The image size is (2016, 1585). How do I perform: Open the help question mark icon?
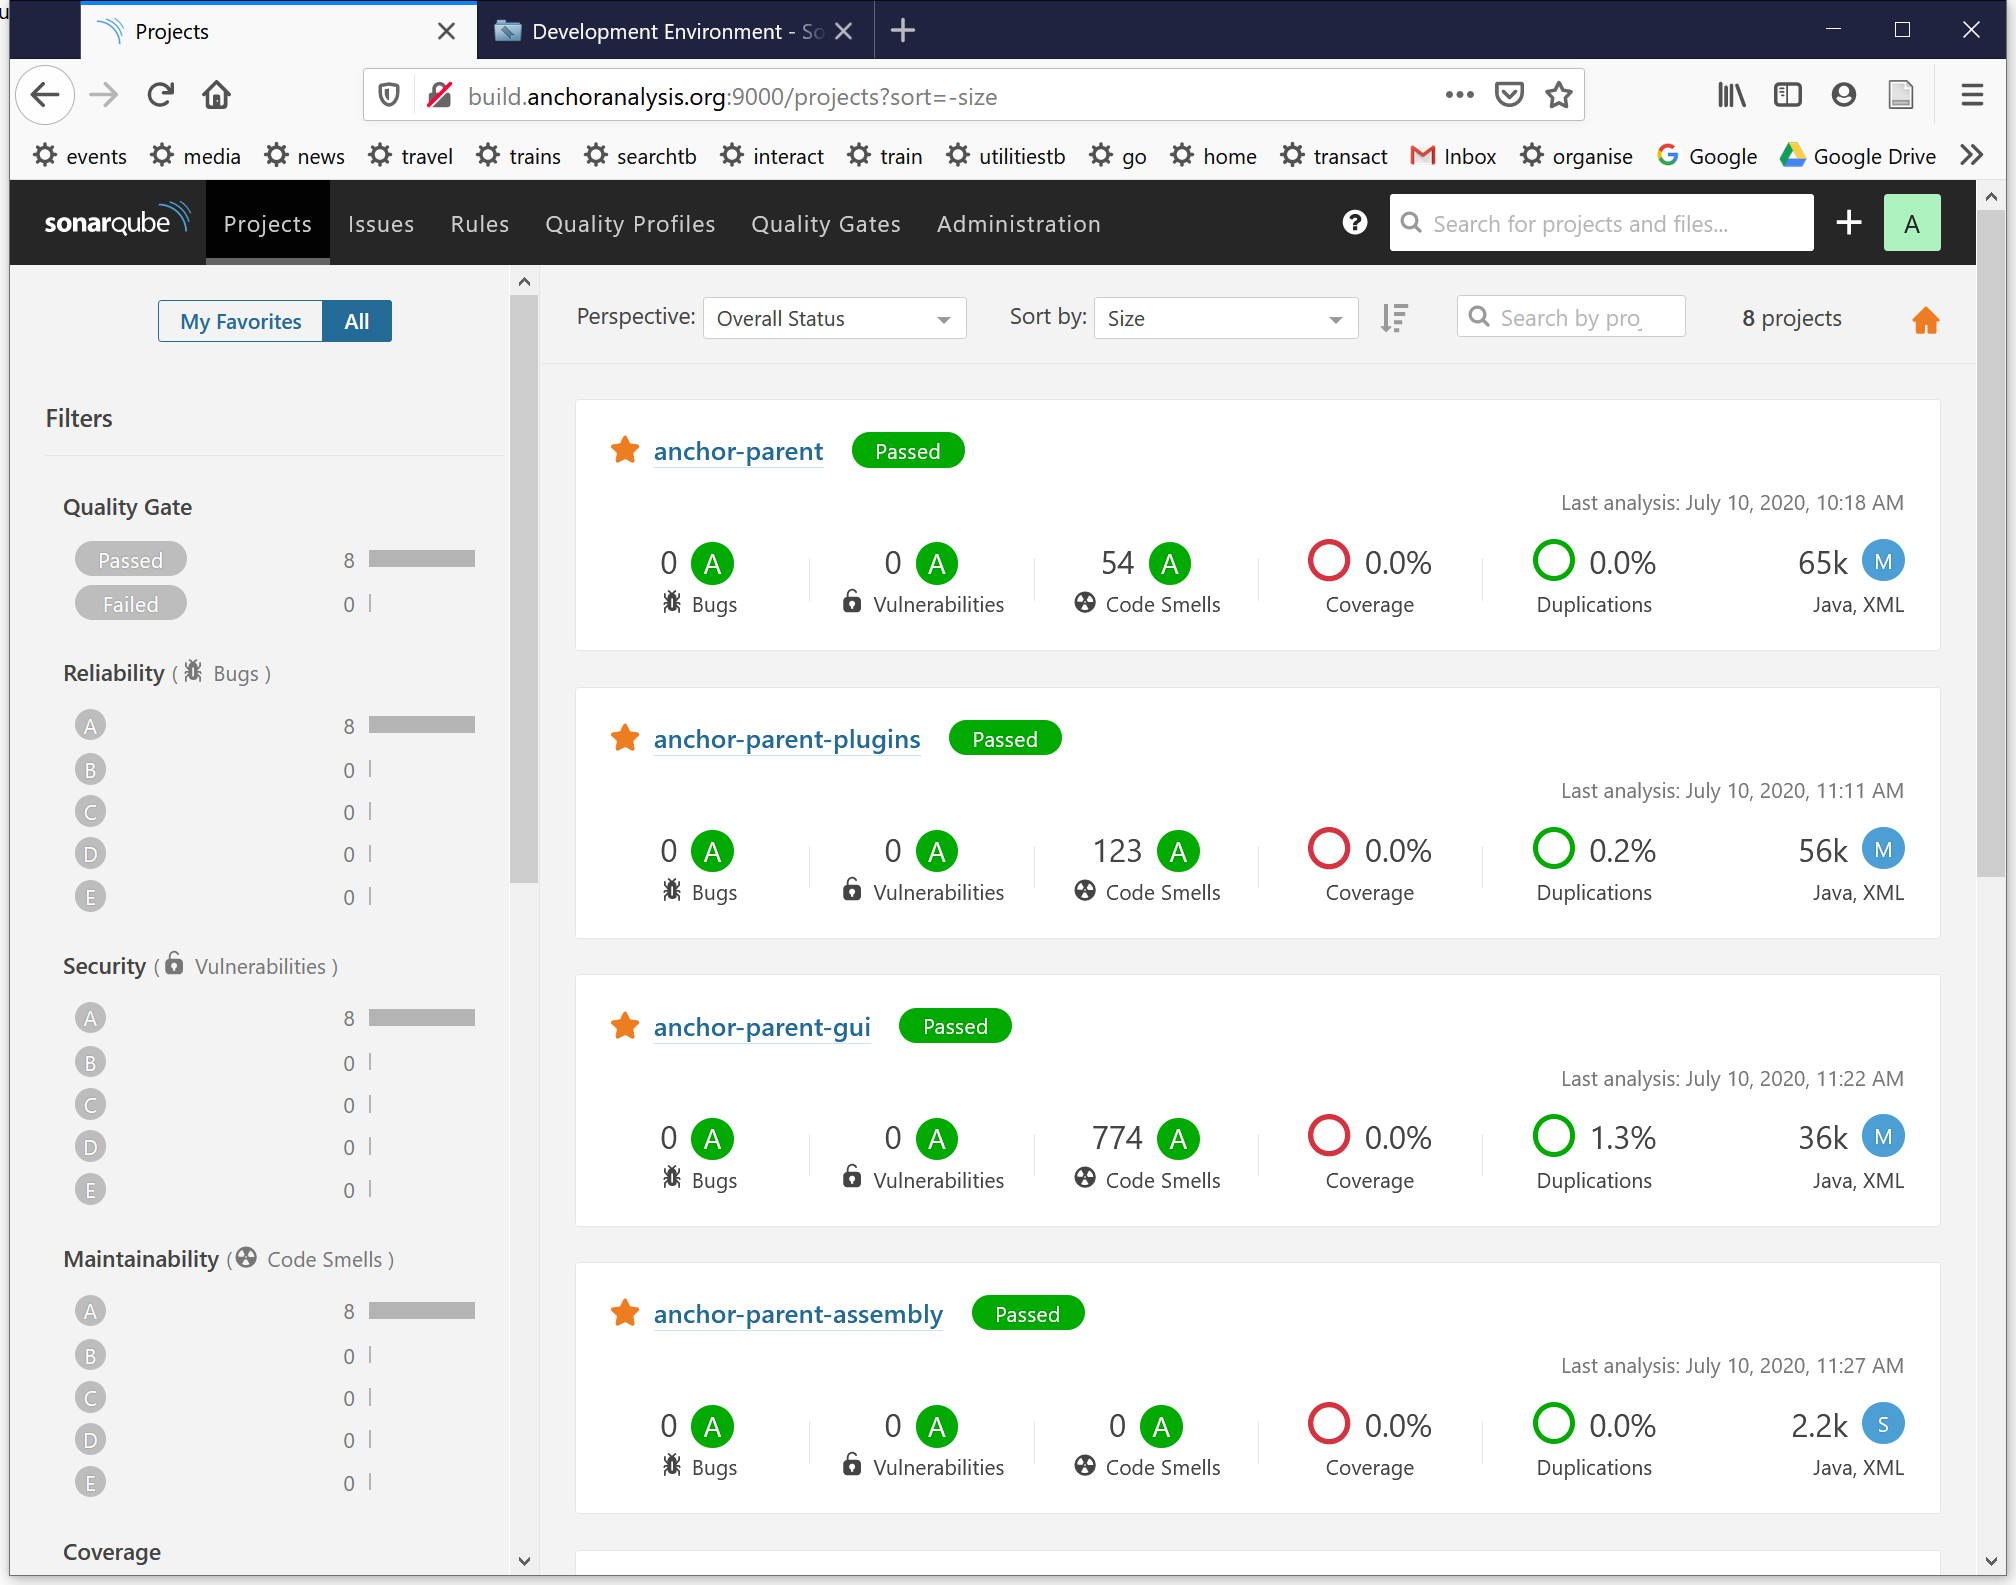[x=1354, y=222]
